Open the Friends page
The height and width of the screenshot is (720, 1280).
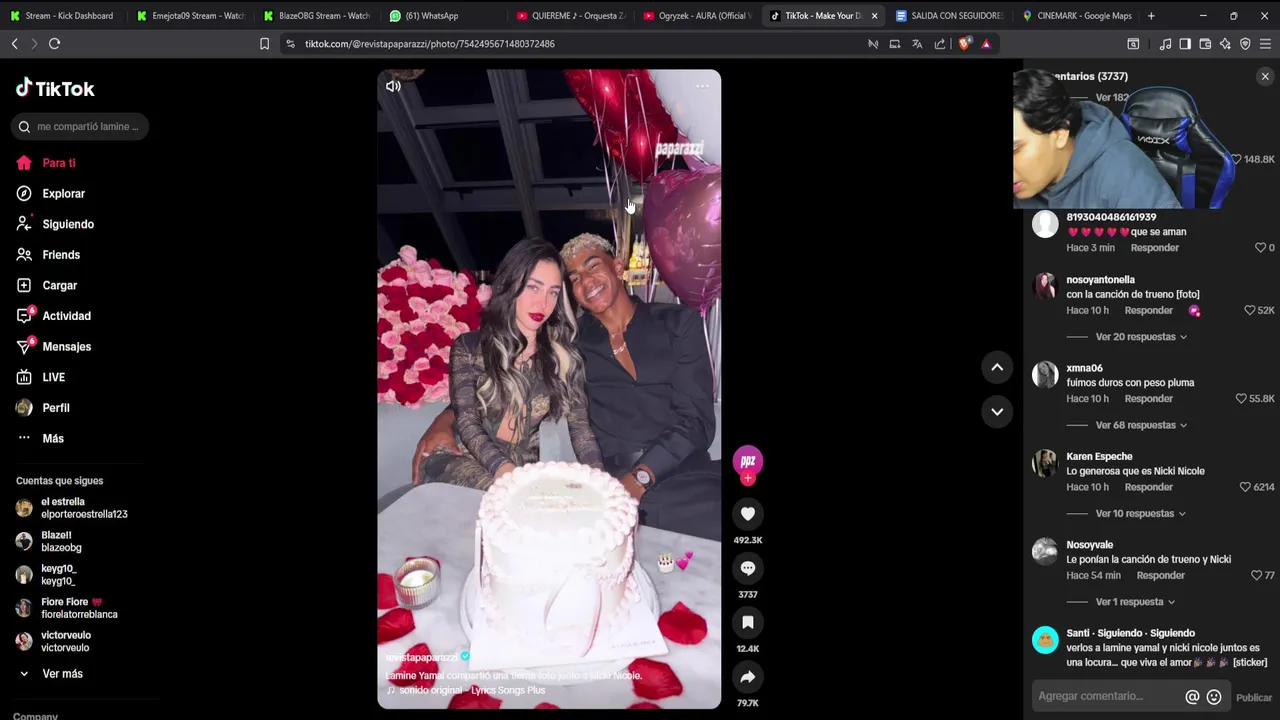48,255
